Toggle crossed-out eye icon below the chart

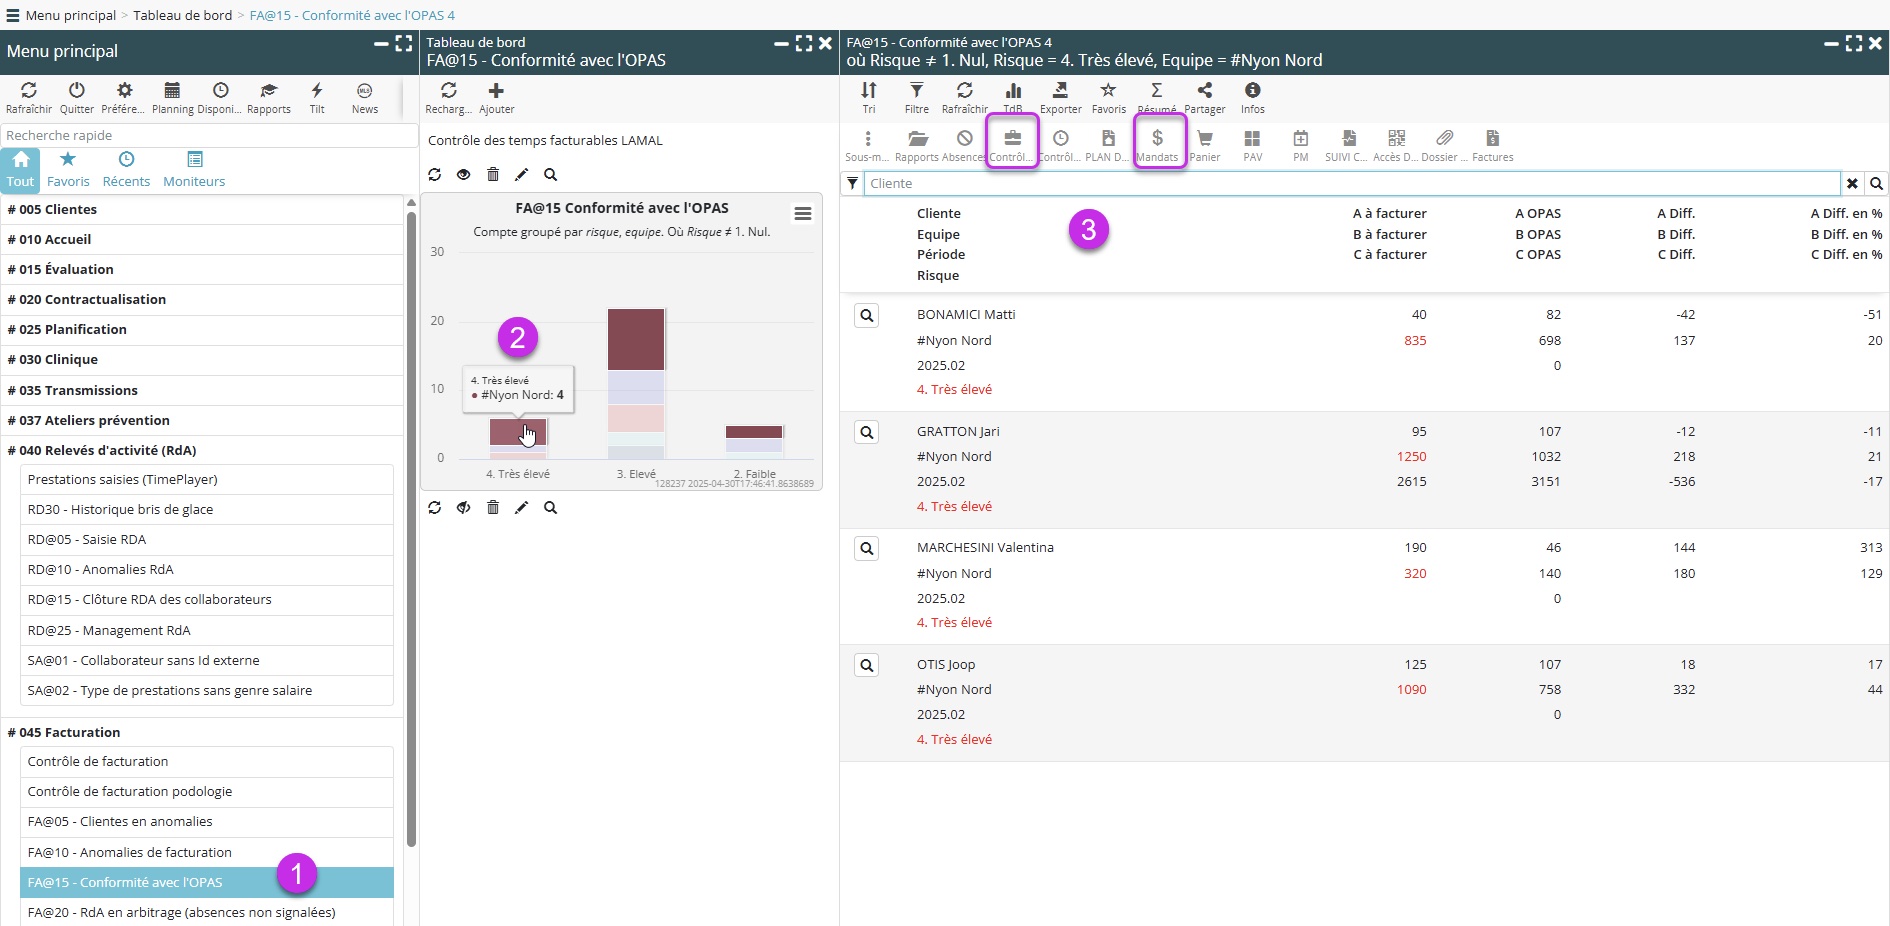tap(463, 508)
